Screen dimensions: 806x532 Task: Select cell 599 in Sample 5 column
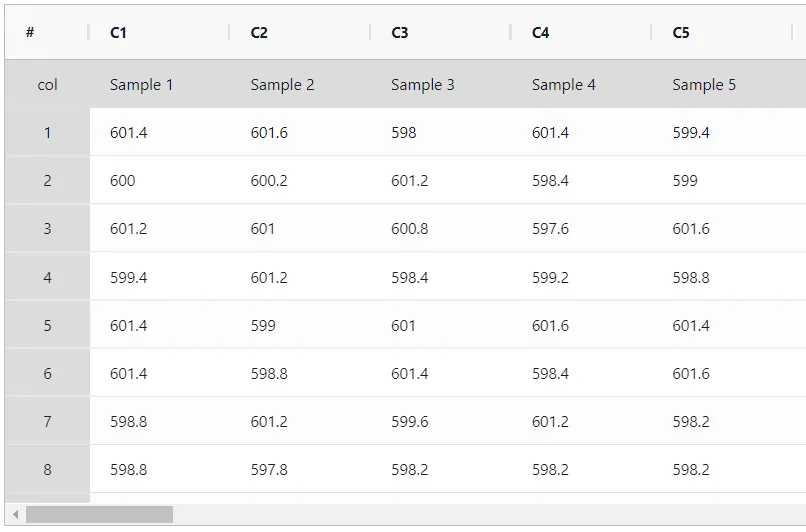click(x=722, y=180)
